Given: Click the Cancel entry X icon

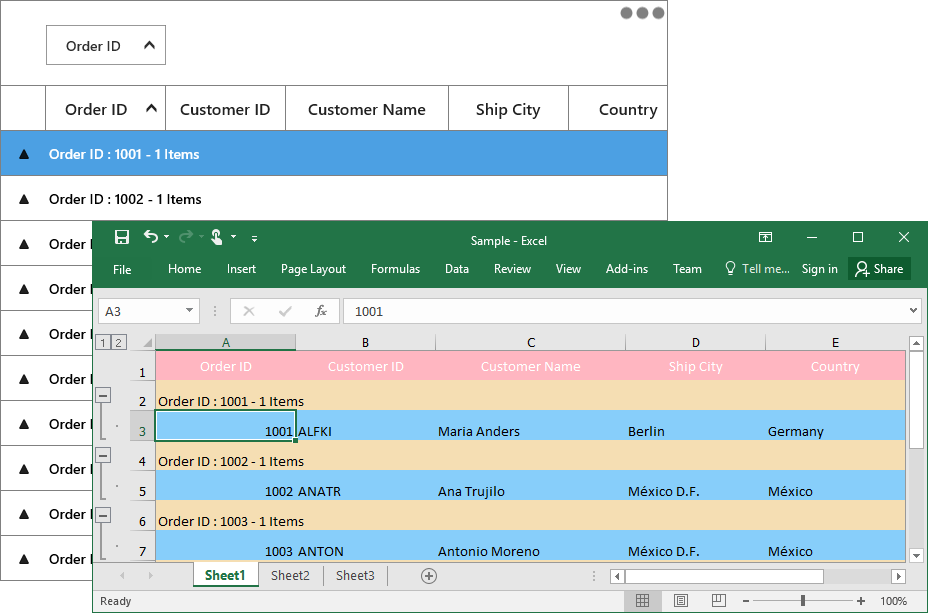Looking at the screenshot, I should (x=249, y=311).
